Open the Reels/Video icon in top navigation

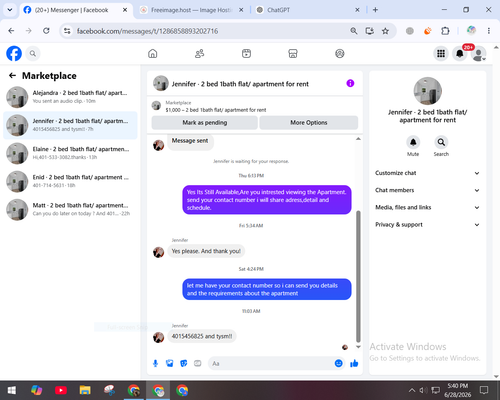point(246,53)
